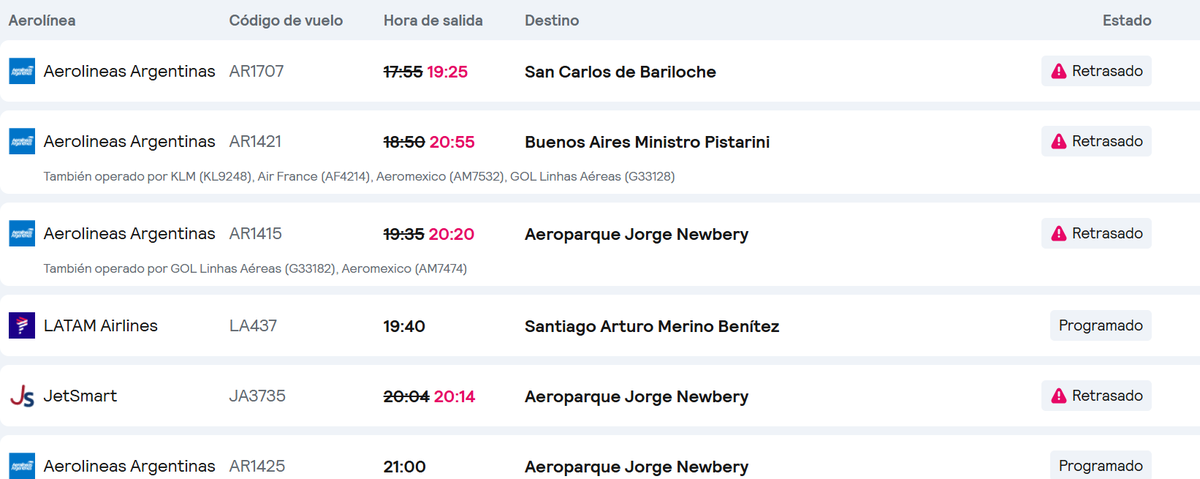Click the airline logo beside flight AR1421
The image size is (1200, 479).
coord(21,141)
